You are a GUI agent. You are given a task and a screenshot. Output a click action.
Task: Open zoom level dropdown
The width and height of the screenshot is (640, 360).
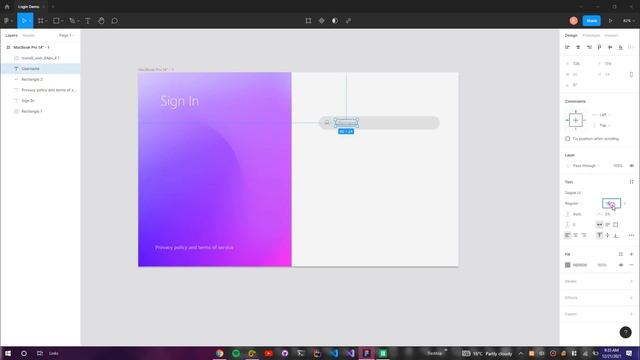point(628,21)
